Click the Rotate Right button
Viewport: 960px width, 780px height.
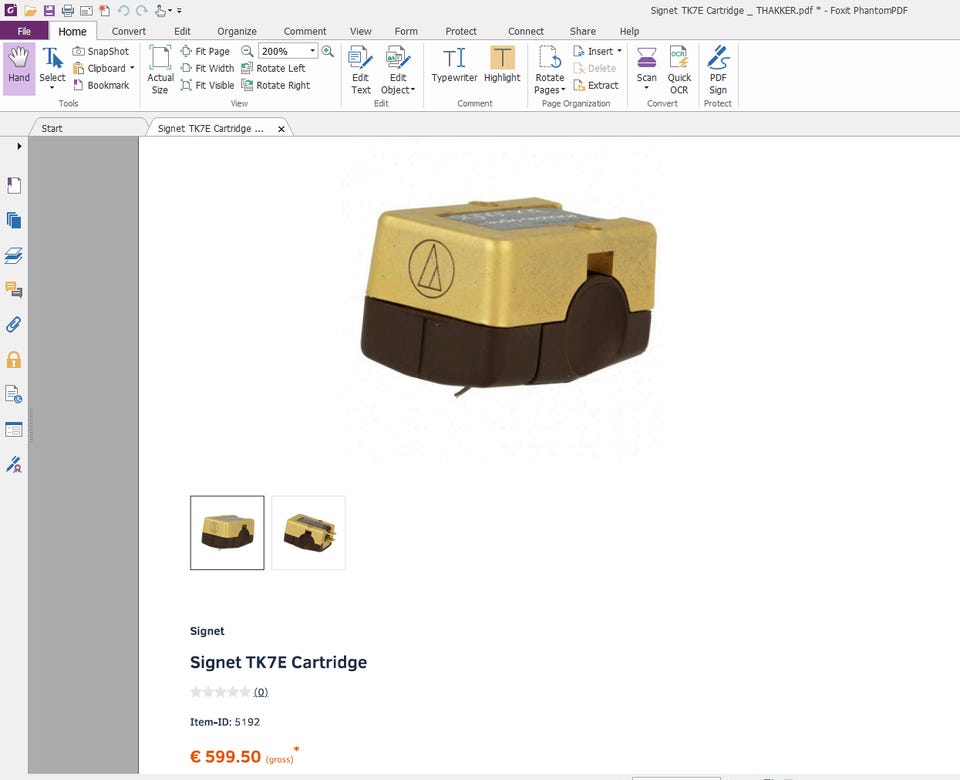276,85
